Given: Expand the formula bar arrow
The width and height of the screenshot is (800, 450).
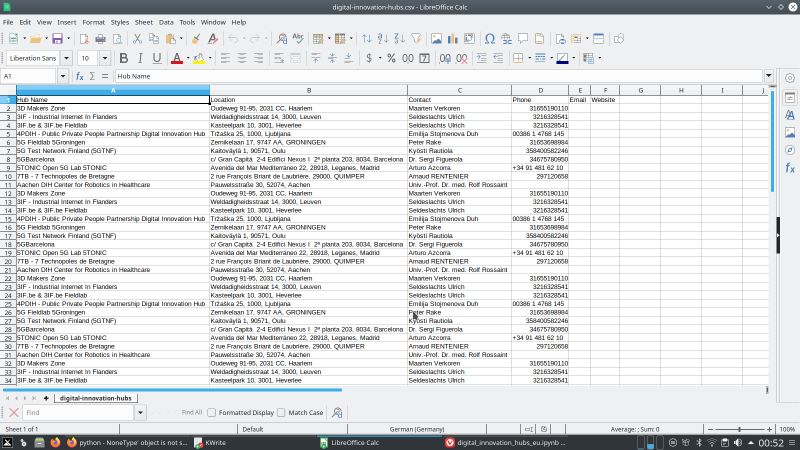Looking at the screenshot, I should [768, 76].
